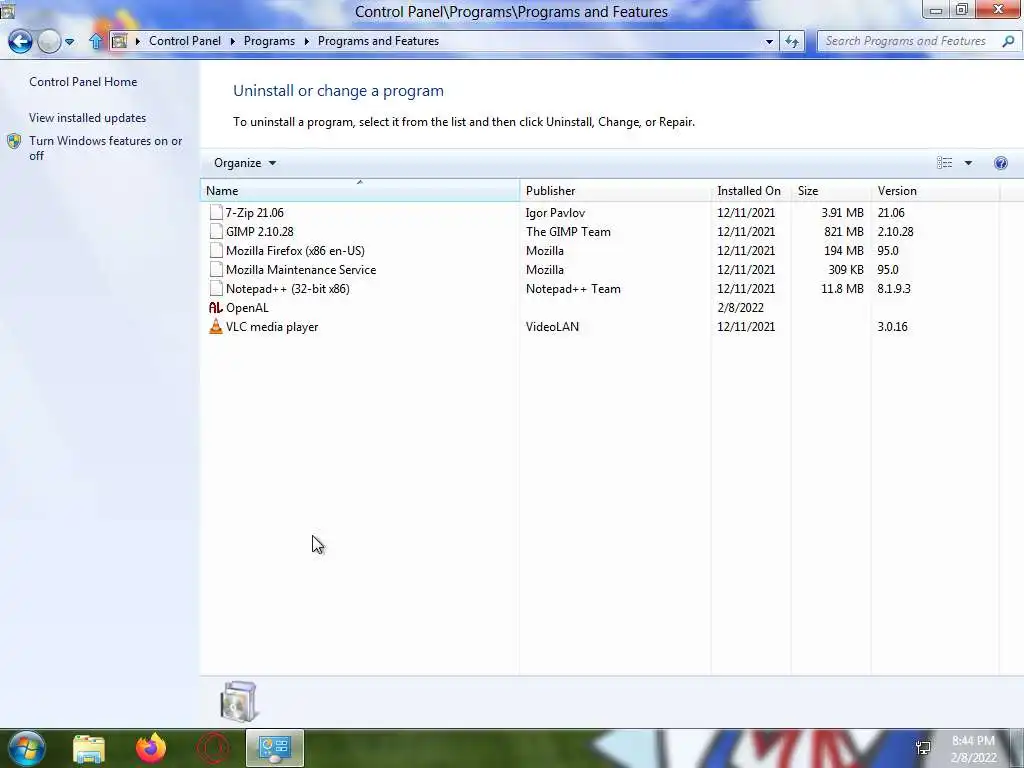Click the blue Help question mark icon
The image size is (1024, 768).
[x=1000, y=163]
